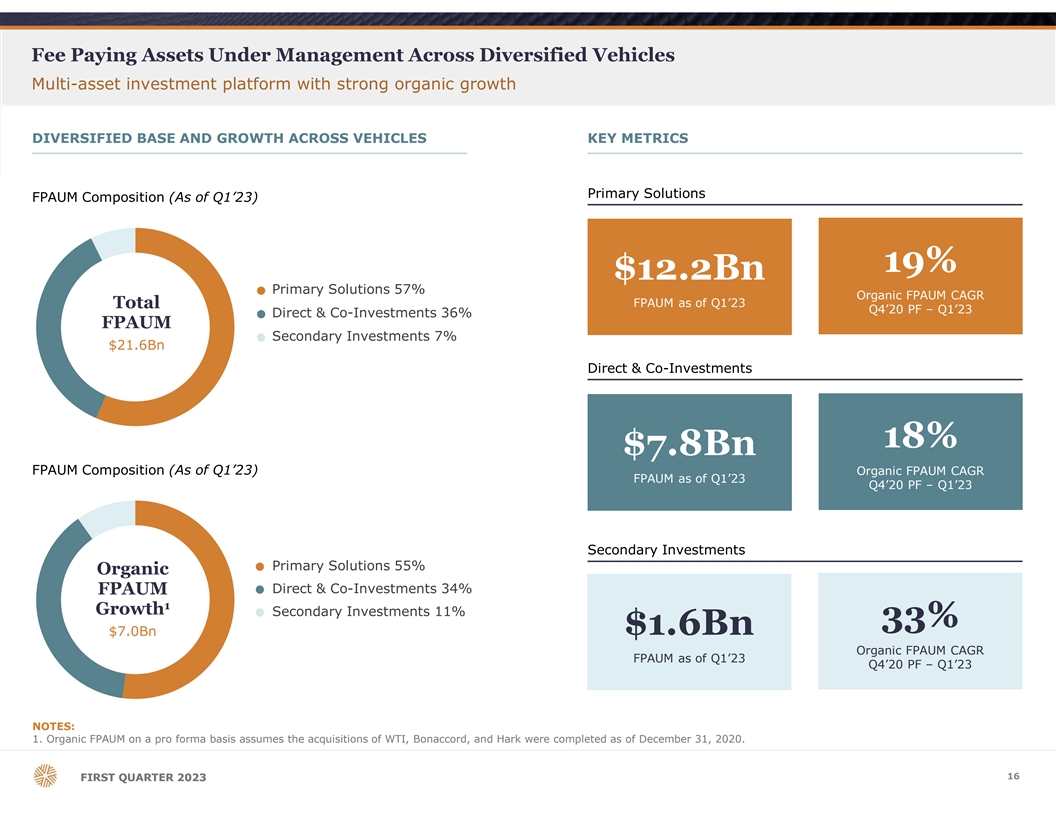This screenshot has width=1056, height=816.
Task: Select the 19% Organic FPAUM CAGR tile
Action: tap(920, 276)
